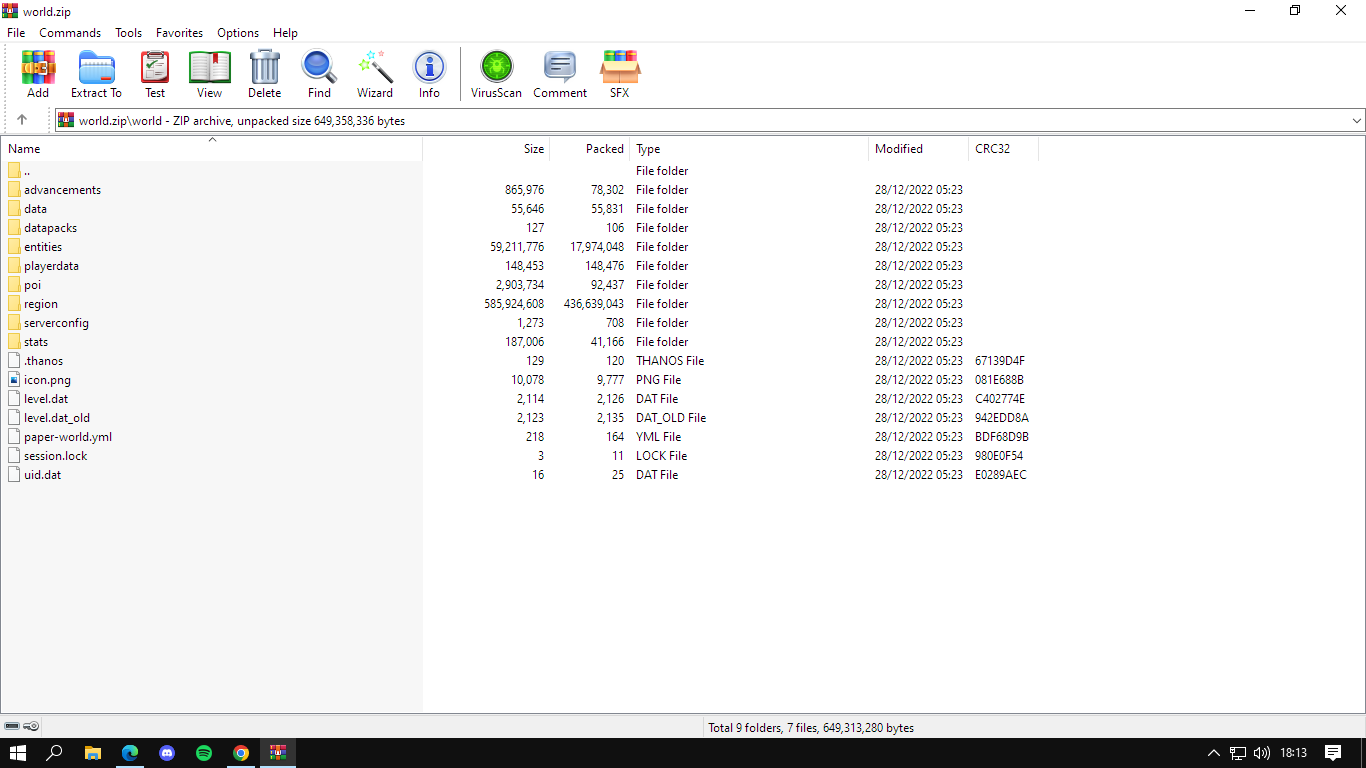Click the WinRAR icon in title bar

tap(10, 11)
